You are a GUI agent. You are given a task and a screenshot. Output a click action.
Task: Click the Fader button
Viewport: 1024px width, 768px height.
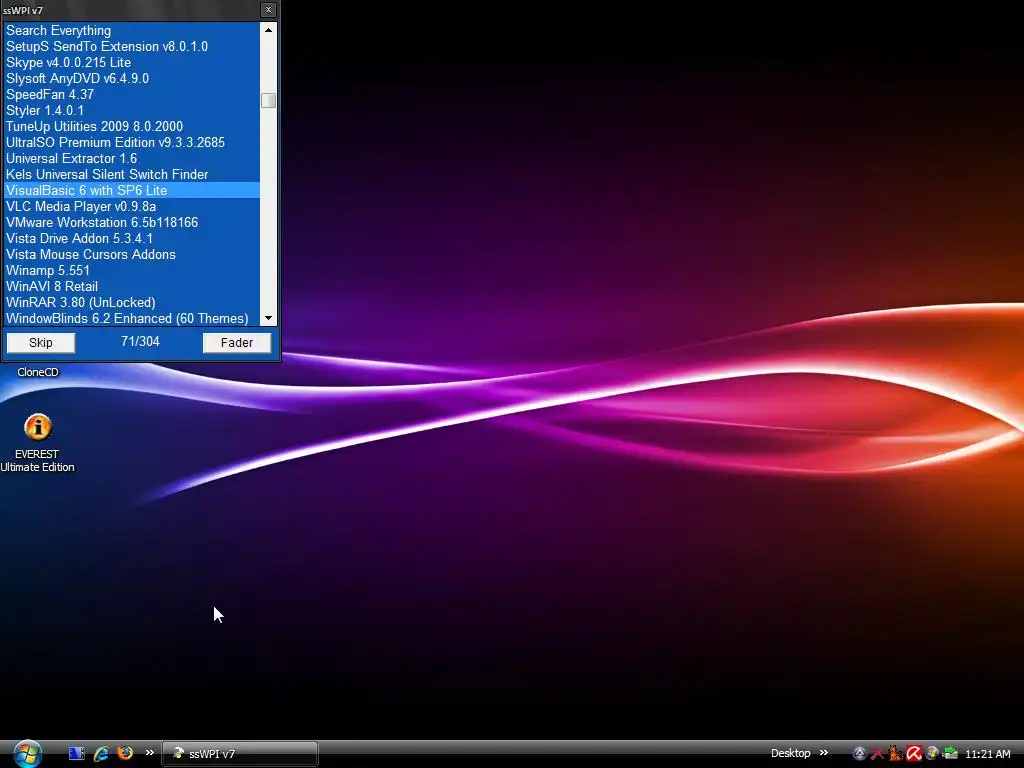pyautogui.click(x=236, y=343)
